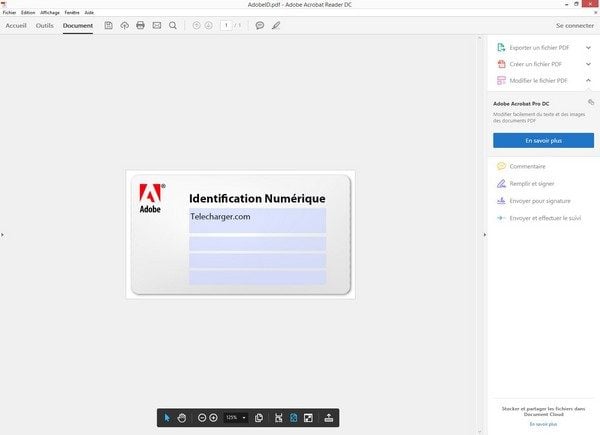Click the fullscreen mode icon
600x435 pixels.
[308, 418]
